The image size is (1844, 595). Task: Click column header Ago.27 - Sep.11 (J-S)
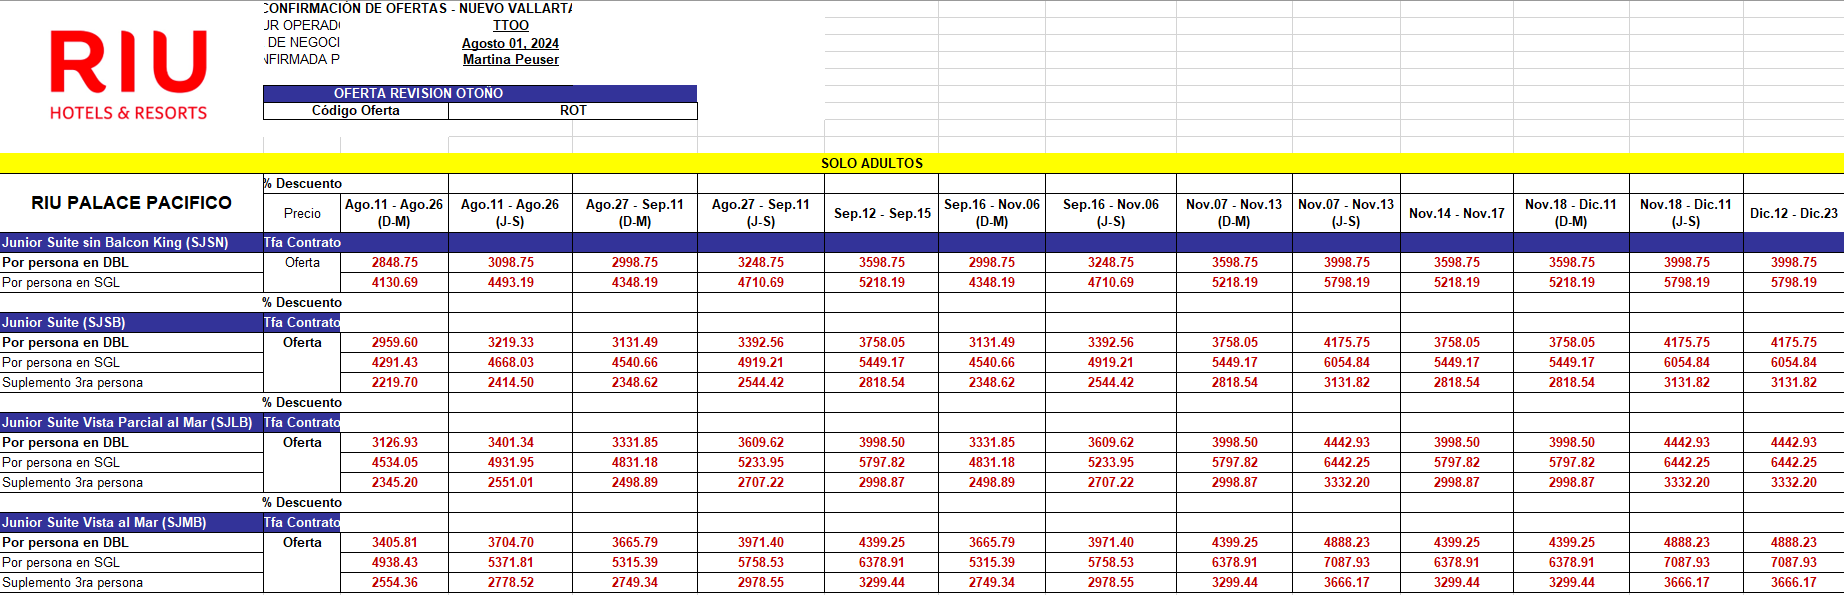coord(761,213)
